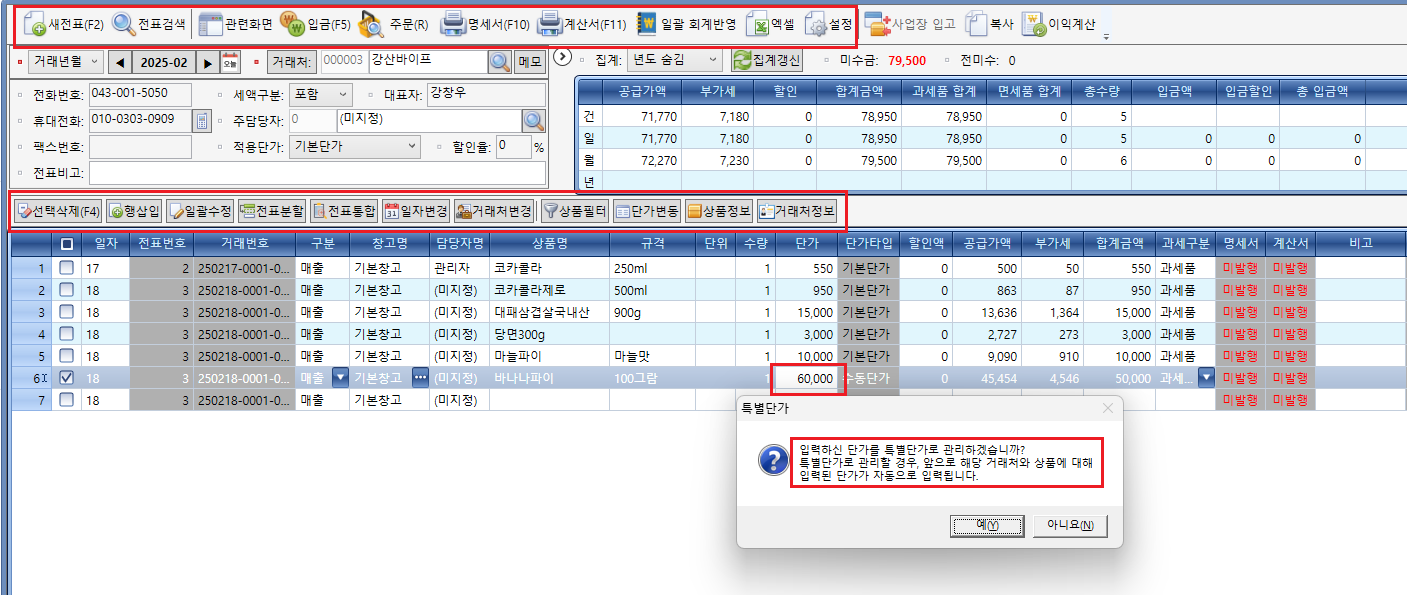Search 주담당자 with the magnifier icon
The width and height of the screenshot is (1407, 595).
[x=534, y=121]
